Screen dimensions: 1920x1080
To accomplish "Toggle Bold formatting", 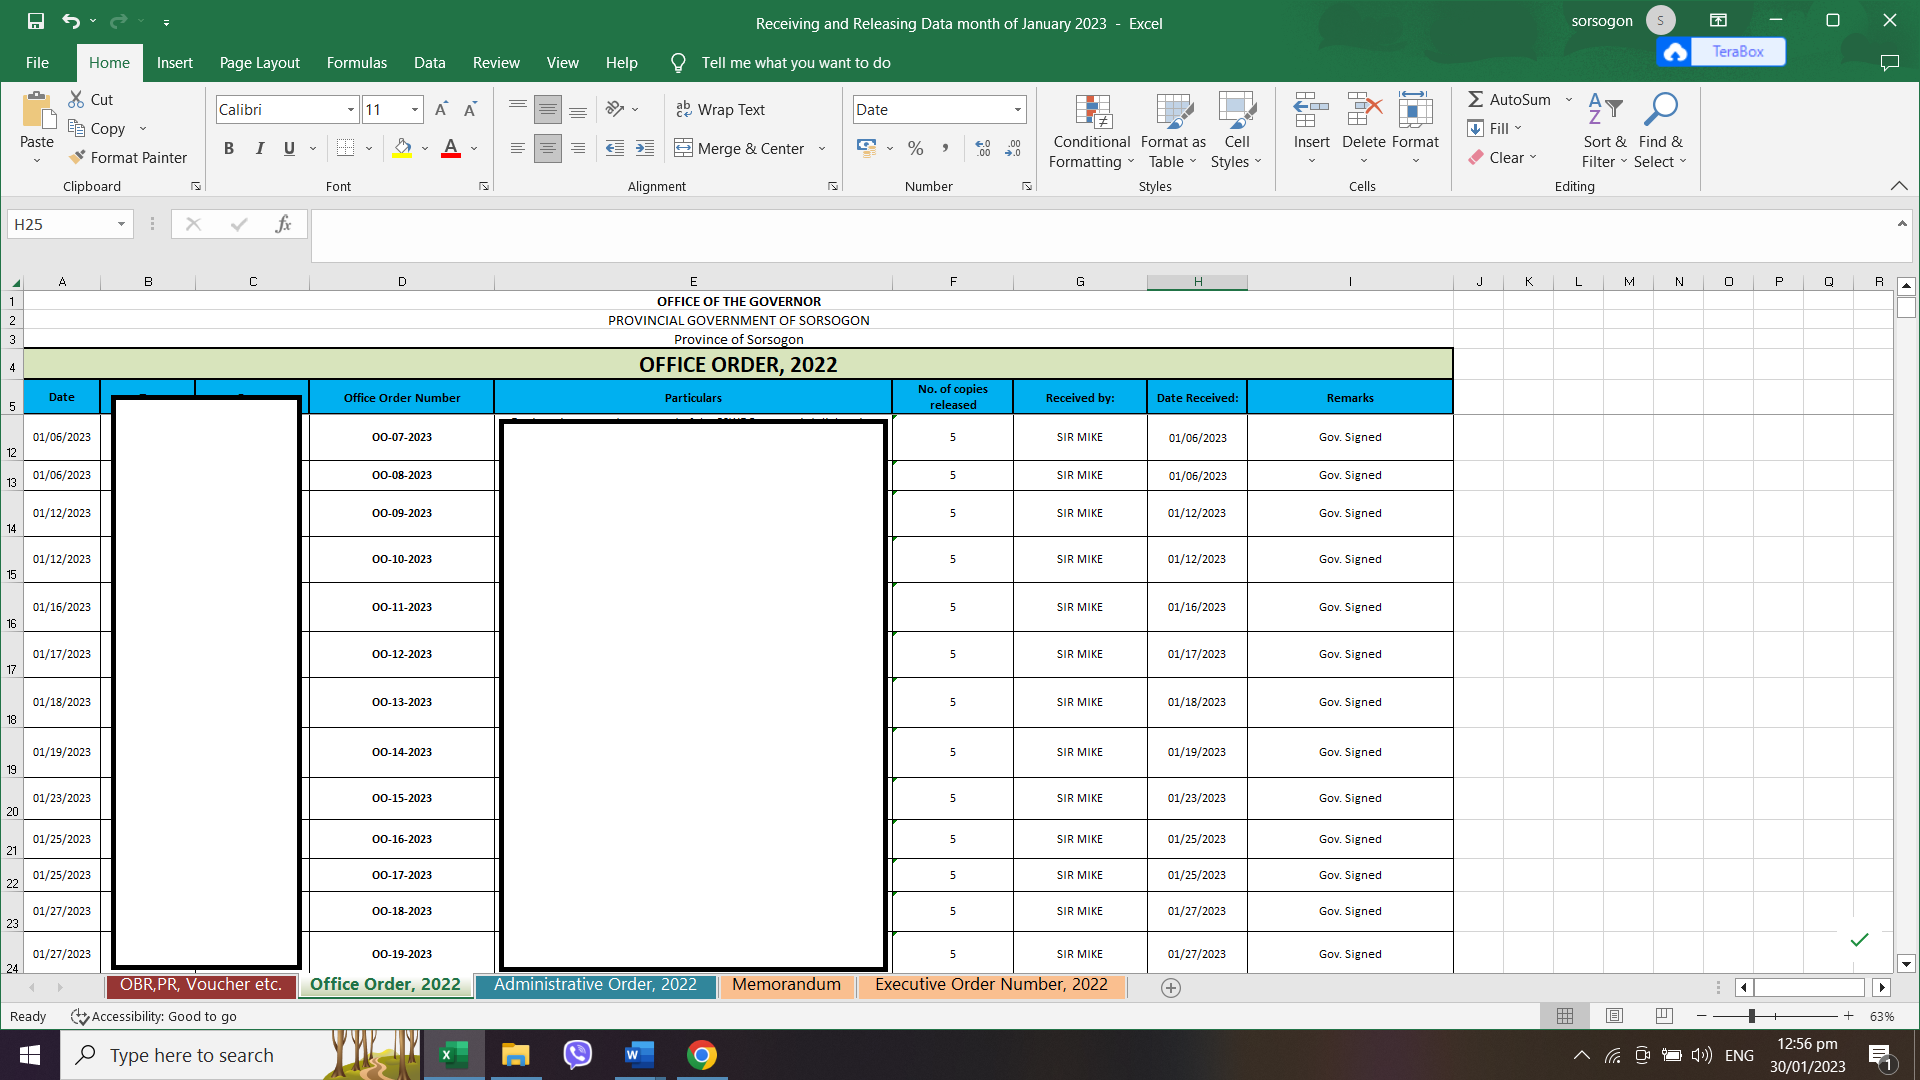I will pyautogui.click(x=229, y=148).
